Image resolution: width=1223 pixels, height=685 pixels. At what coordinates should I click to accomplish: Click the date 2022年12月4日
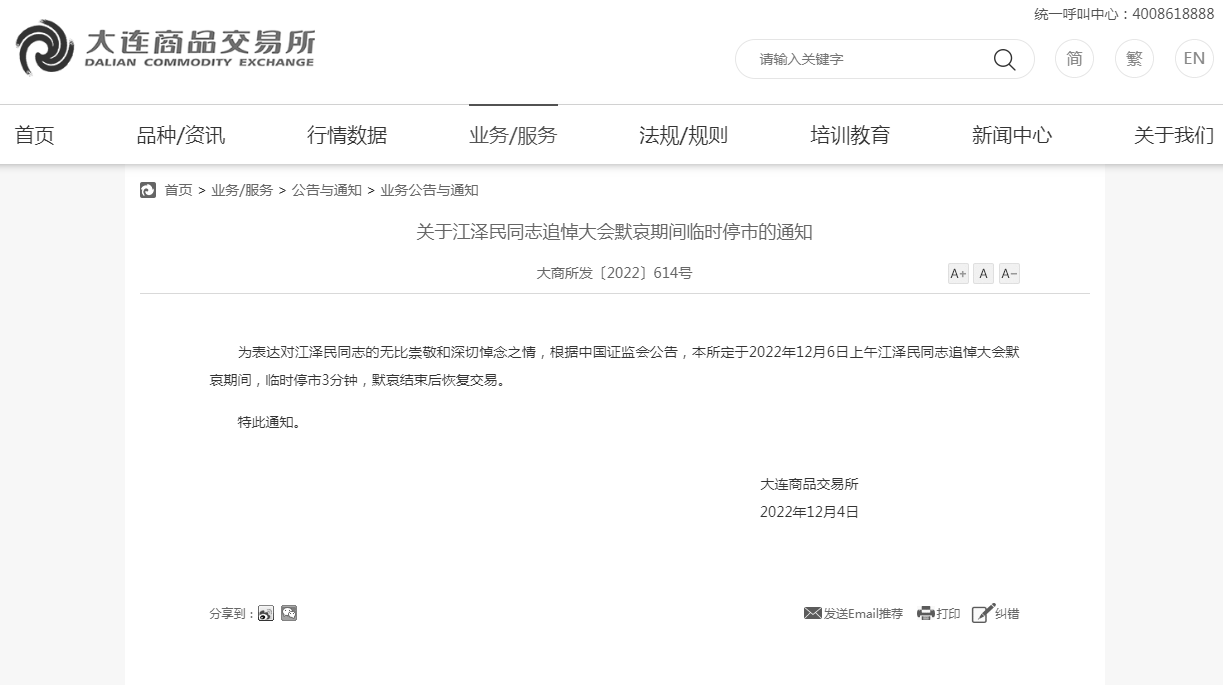pyautogui.click(x=809, y=512)
